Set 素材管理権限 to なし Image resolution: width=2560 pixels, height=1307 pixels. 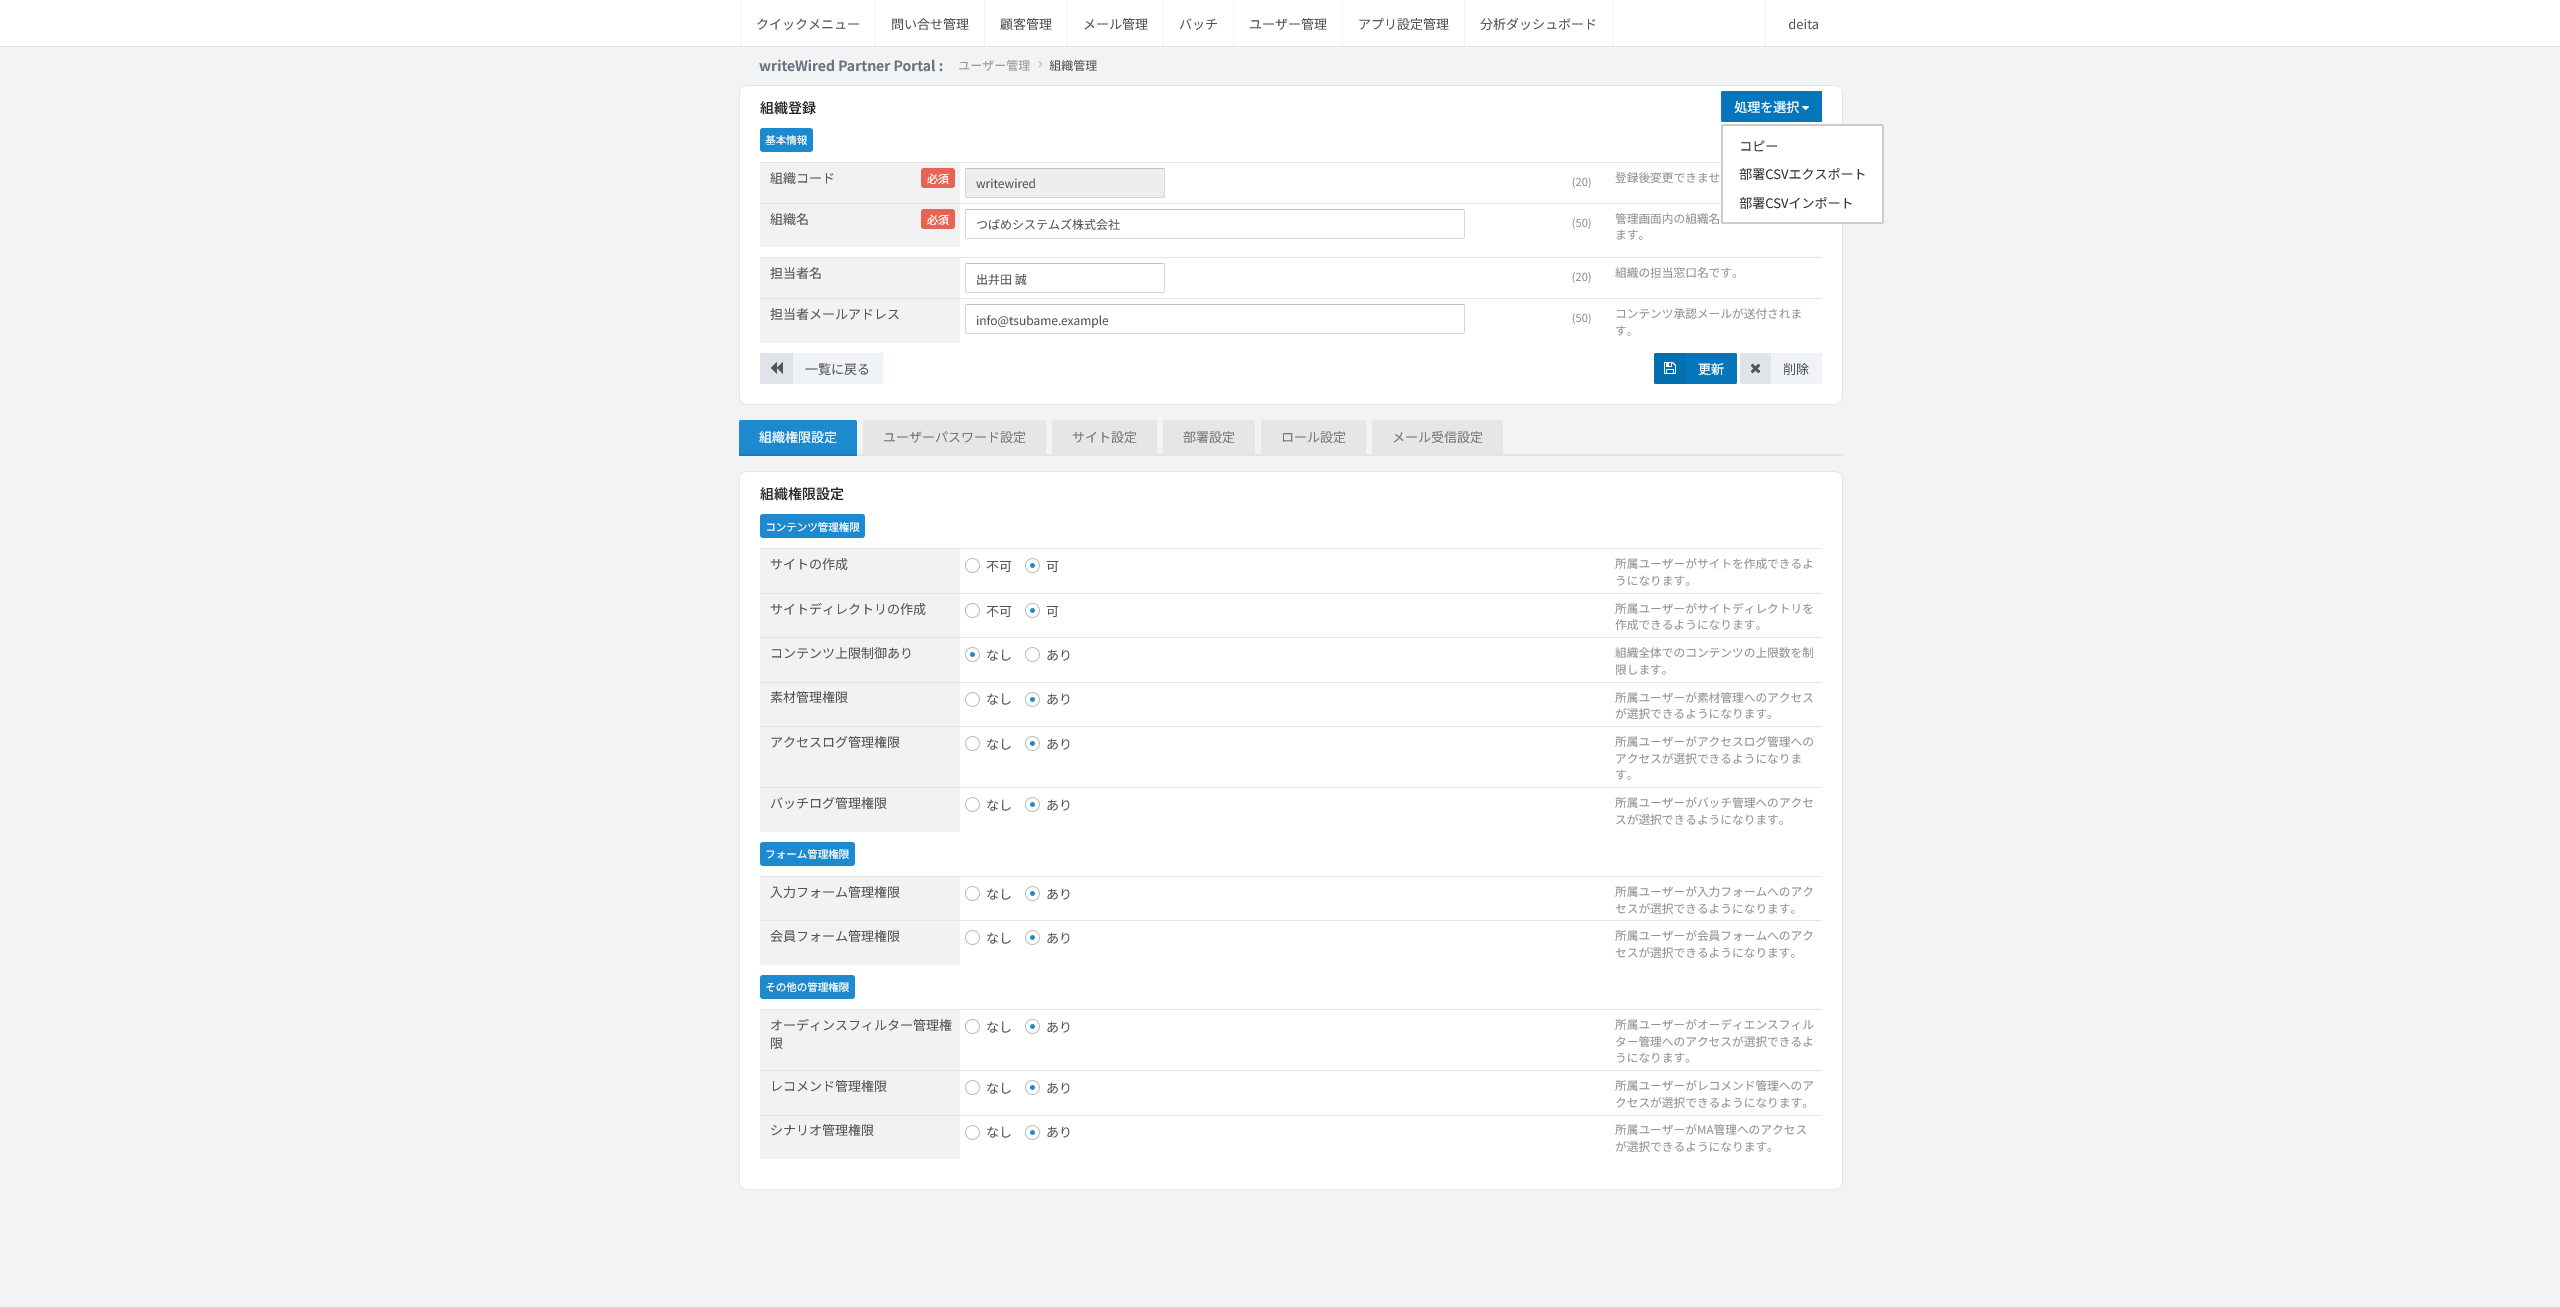(972, 699)
